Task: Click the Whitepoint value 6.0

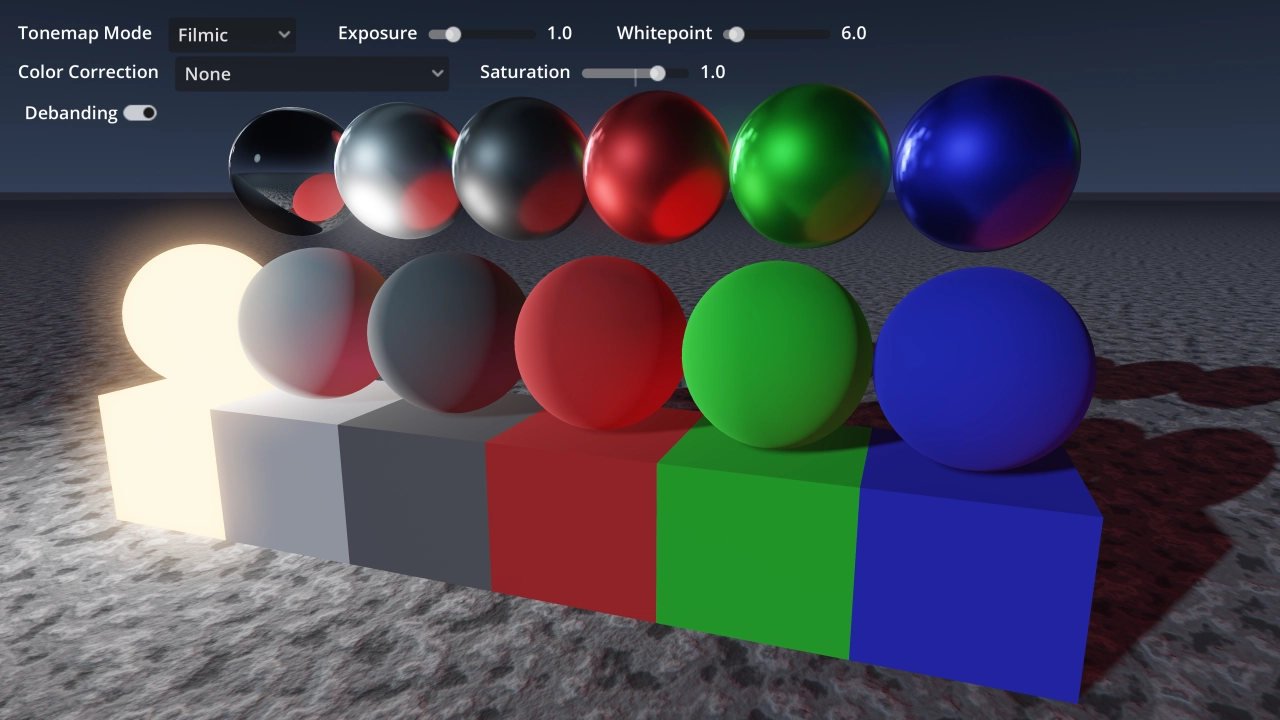Action: click(853, 34)
